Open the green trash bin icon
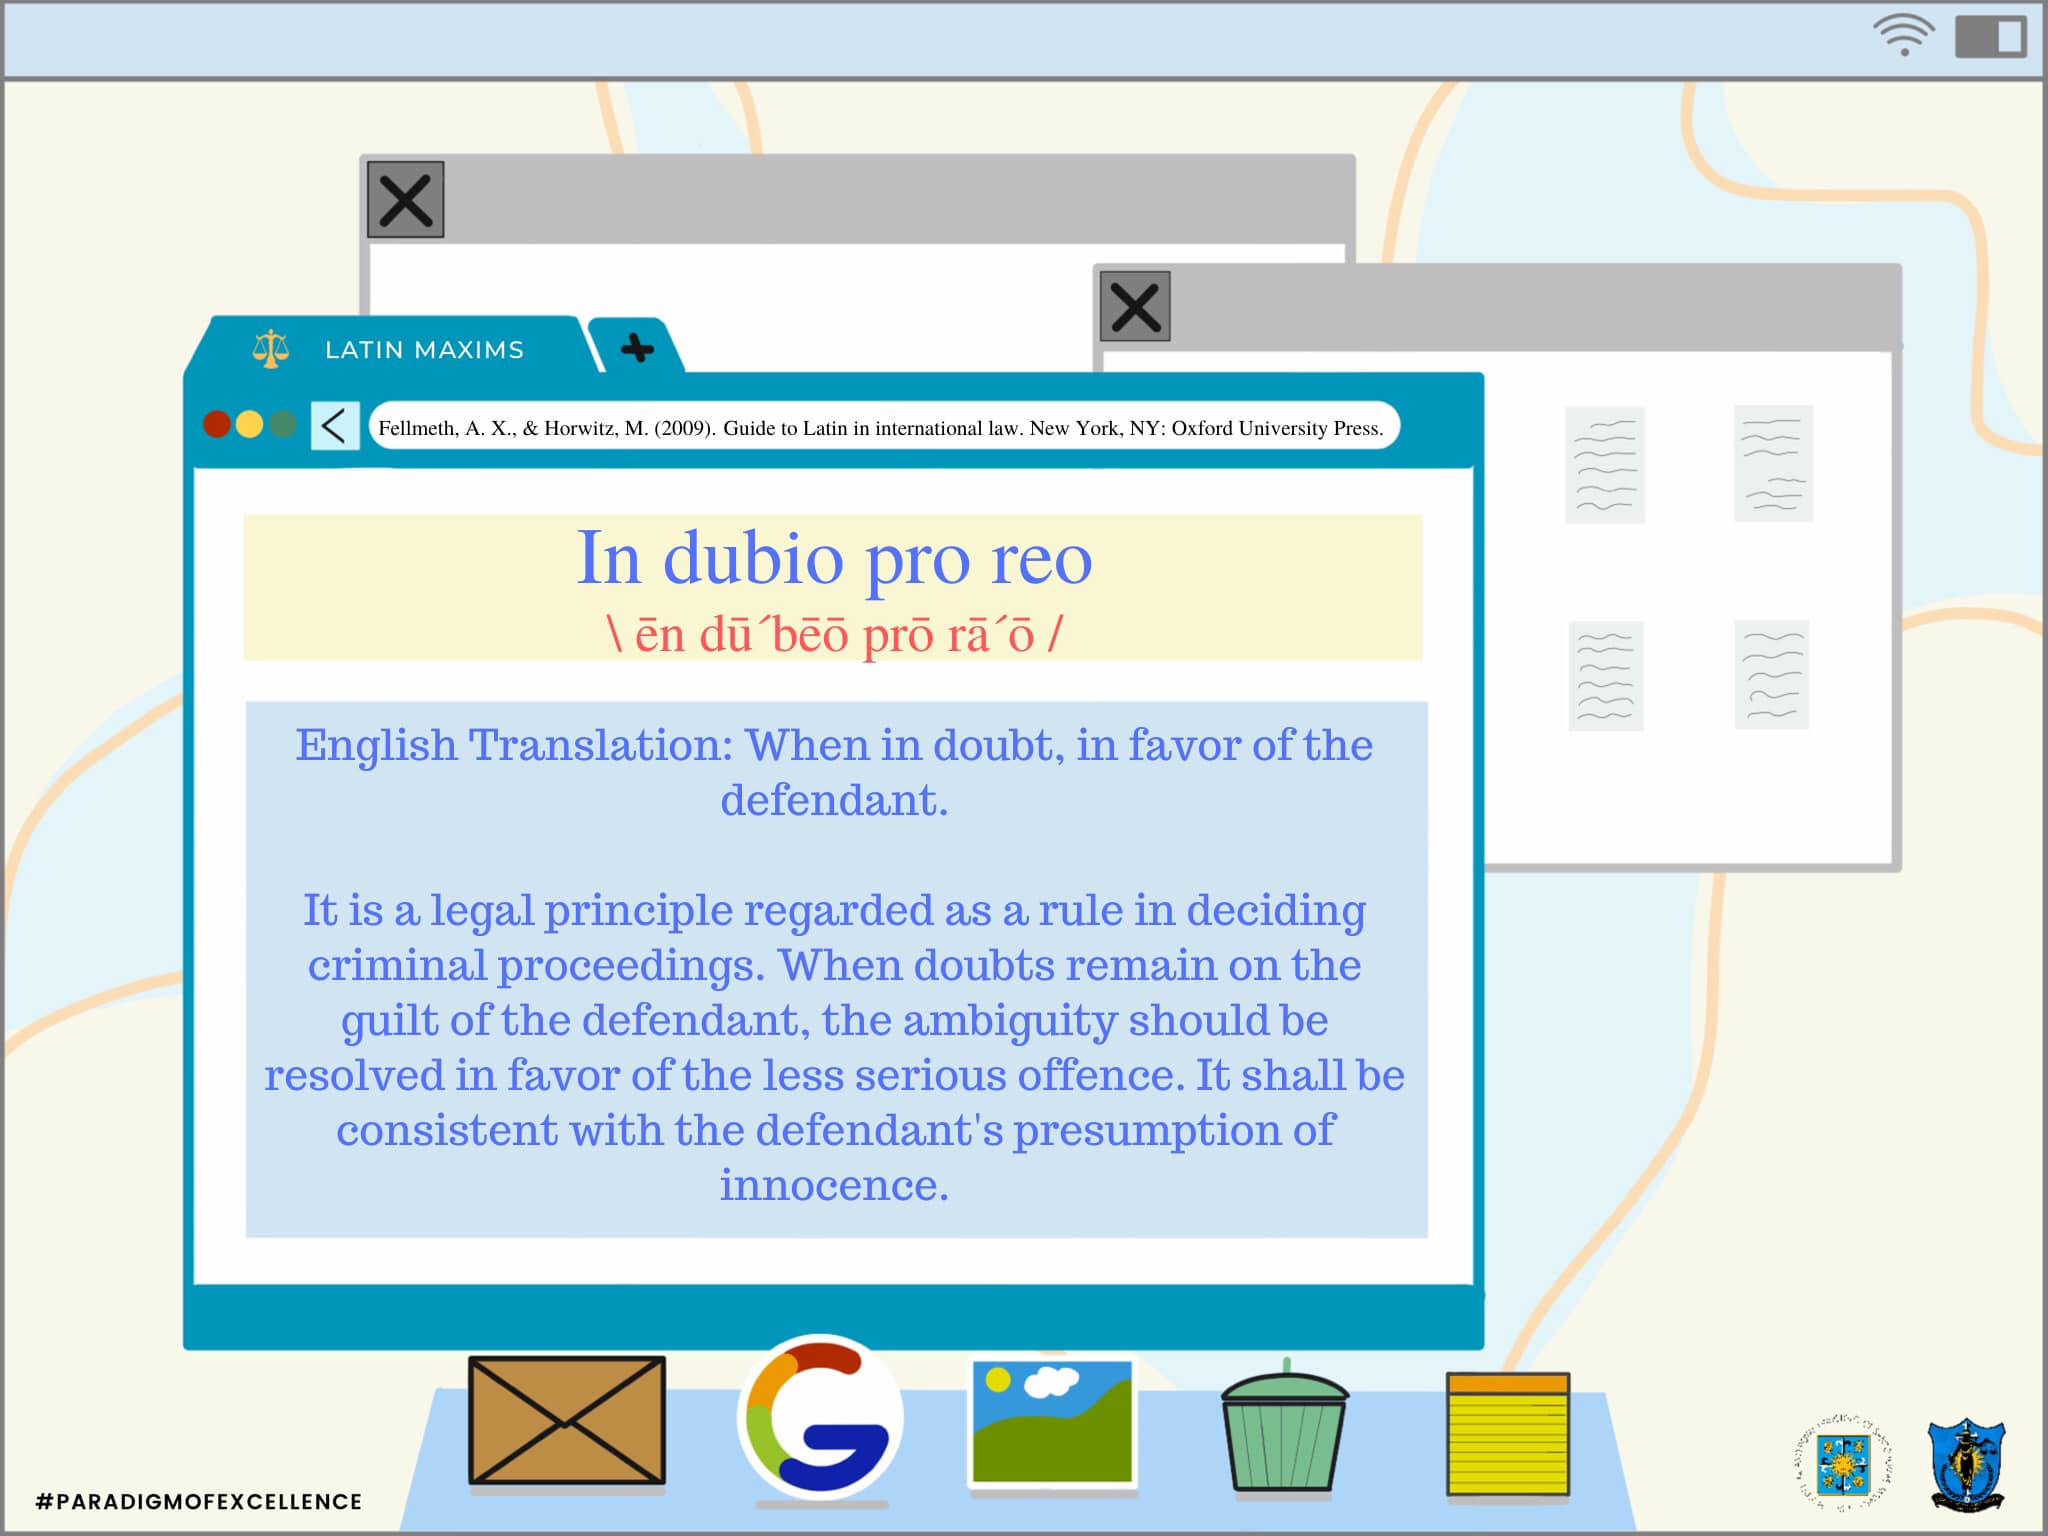The width and height of the screenshot is (2048, 1536). (x=1285, y=1426)
